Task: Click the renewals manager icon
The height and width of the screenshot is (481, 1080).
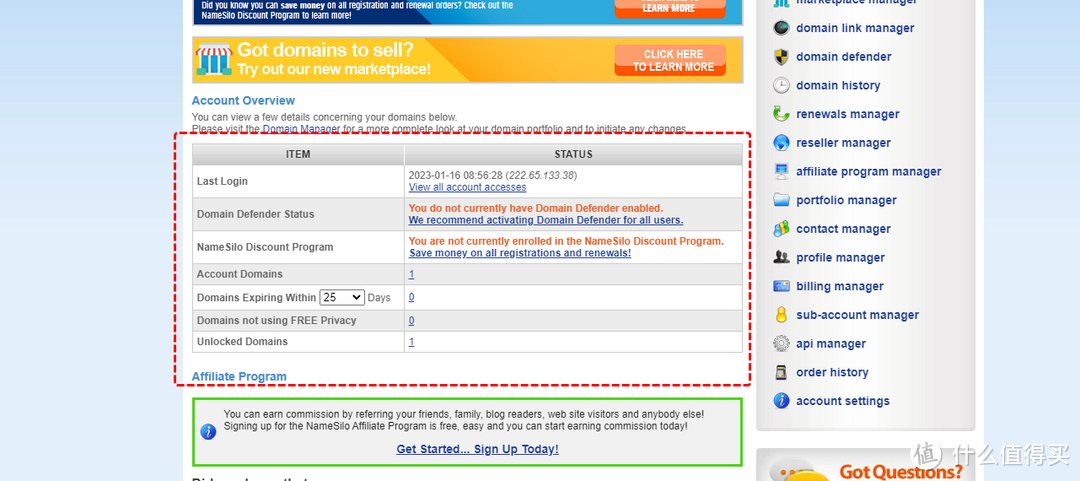Action: tap(781, 114)
